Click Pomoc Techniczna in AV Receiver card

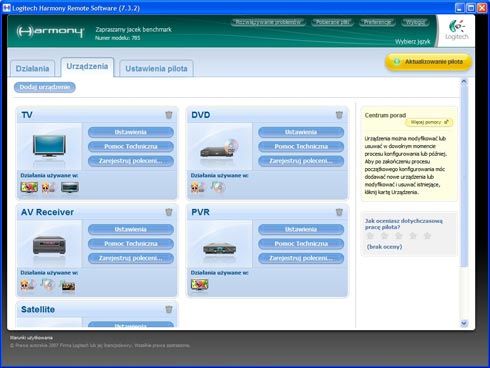pos(131,244)
